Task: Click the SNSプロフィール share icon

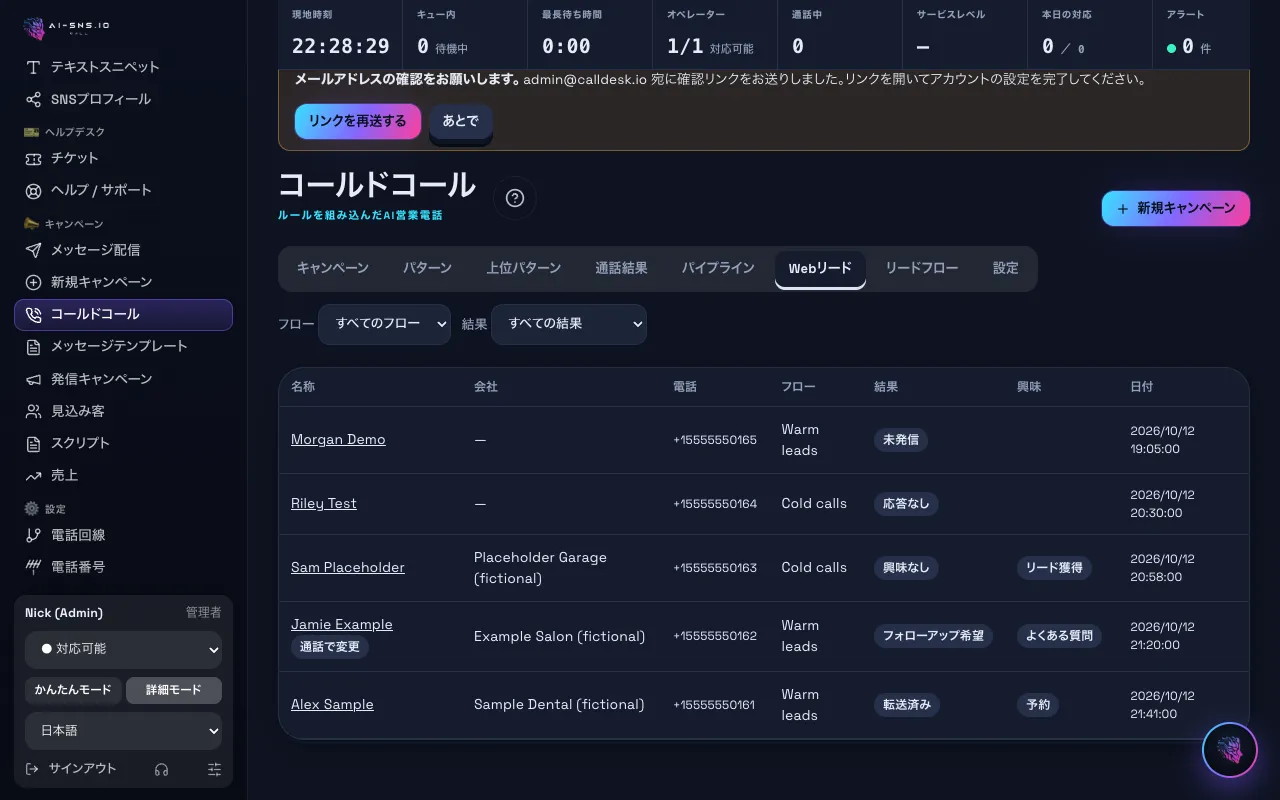Action: point(33,99)
